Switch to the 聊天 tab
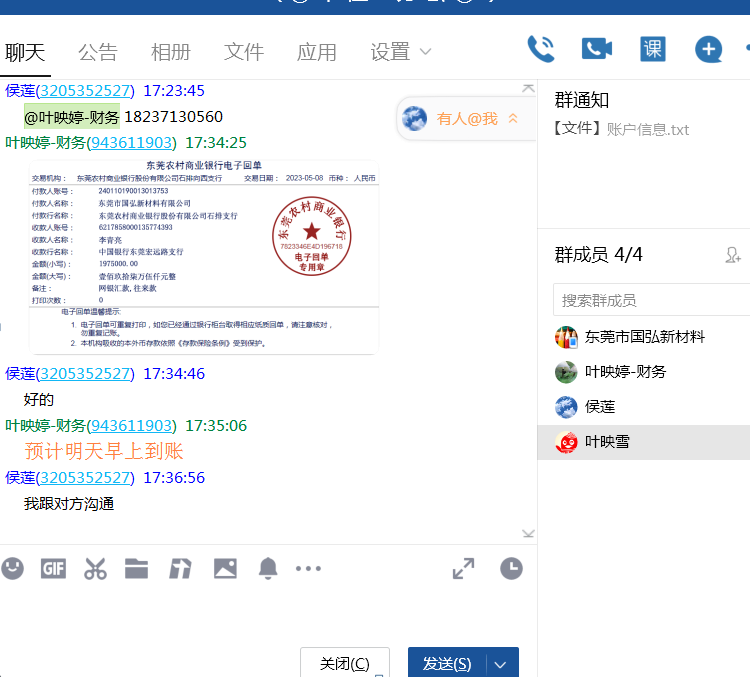 click(25, 52)
